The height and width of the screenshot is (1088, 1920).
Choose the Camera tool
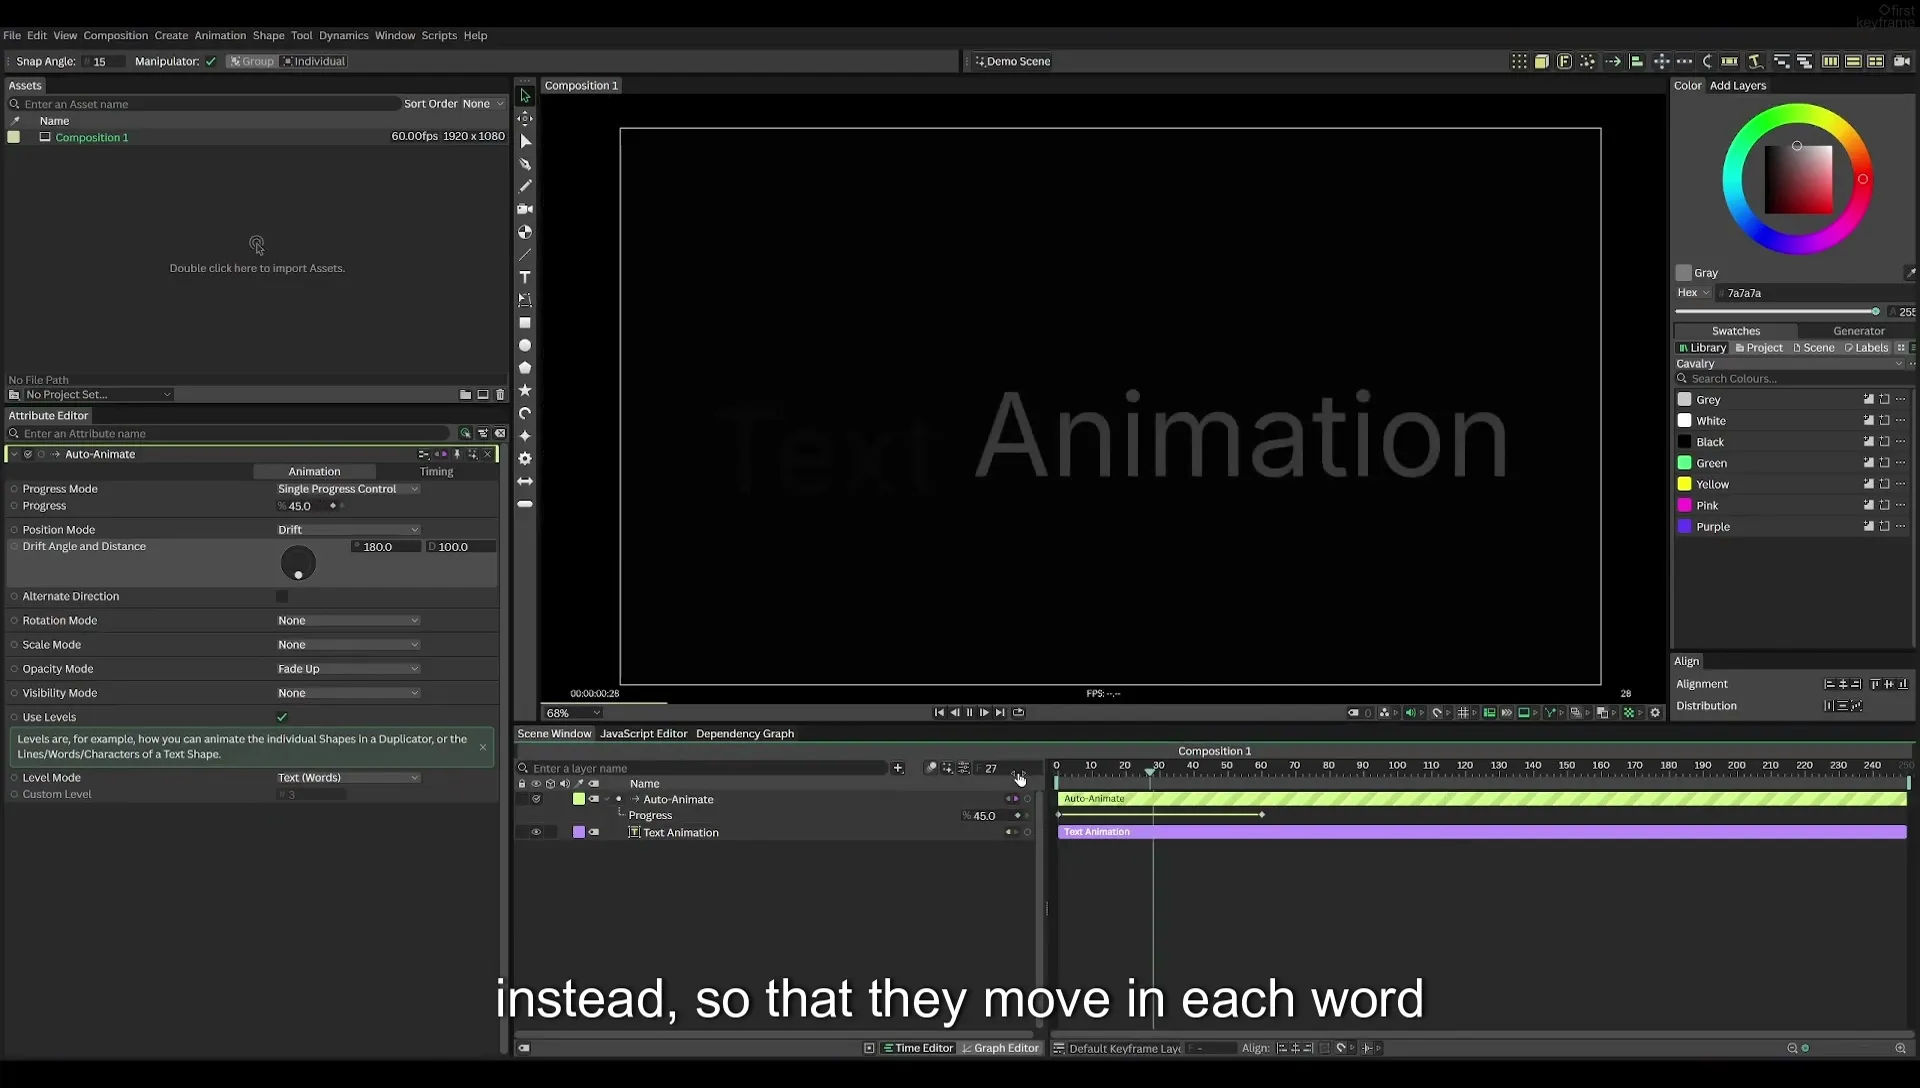[524, 209]
